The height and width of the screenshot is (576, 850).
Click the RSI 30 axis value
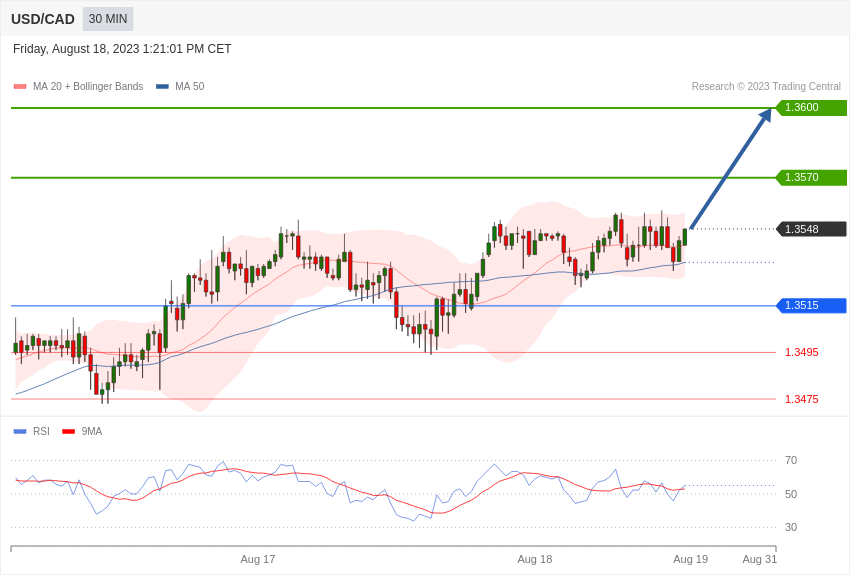(x=791, y=527)
